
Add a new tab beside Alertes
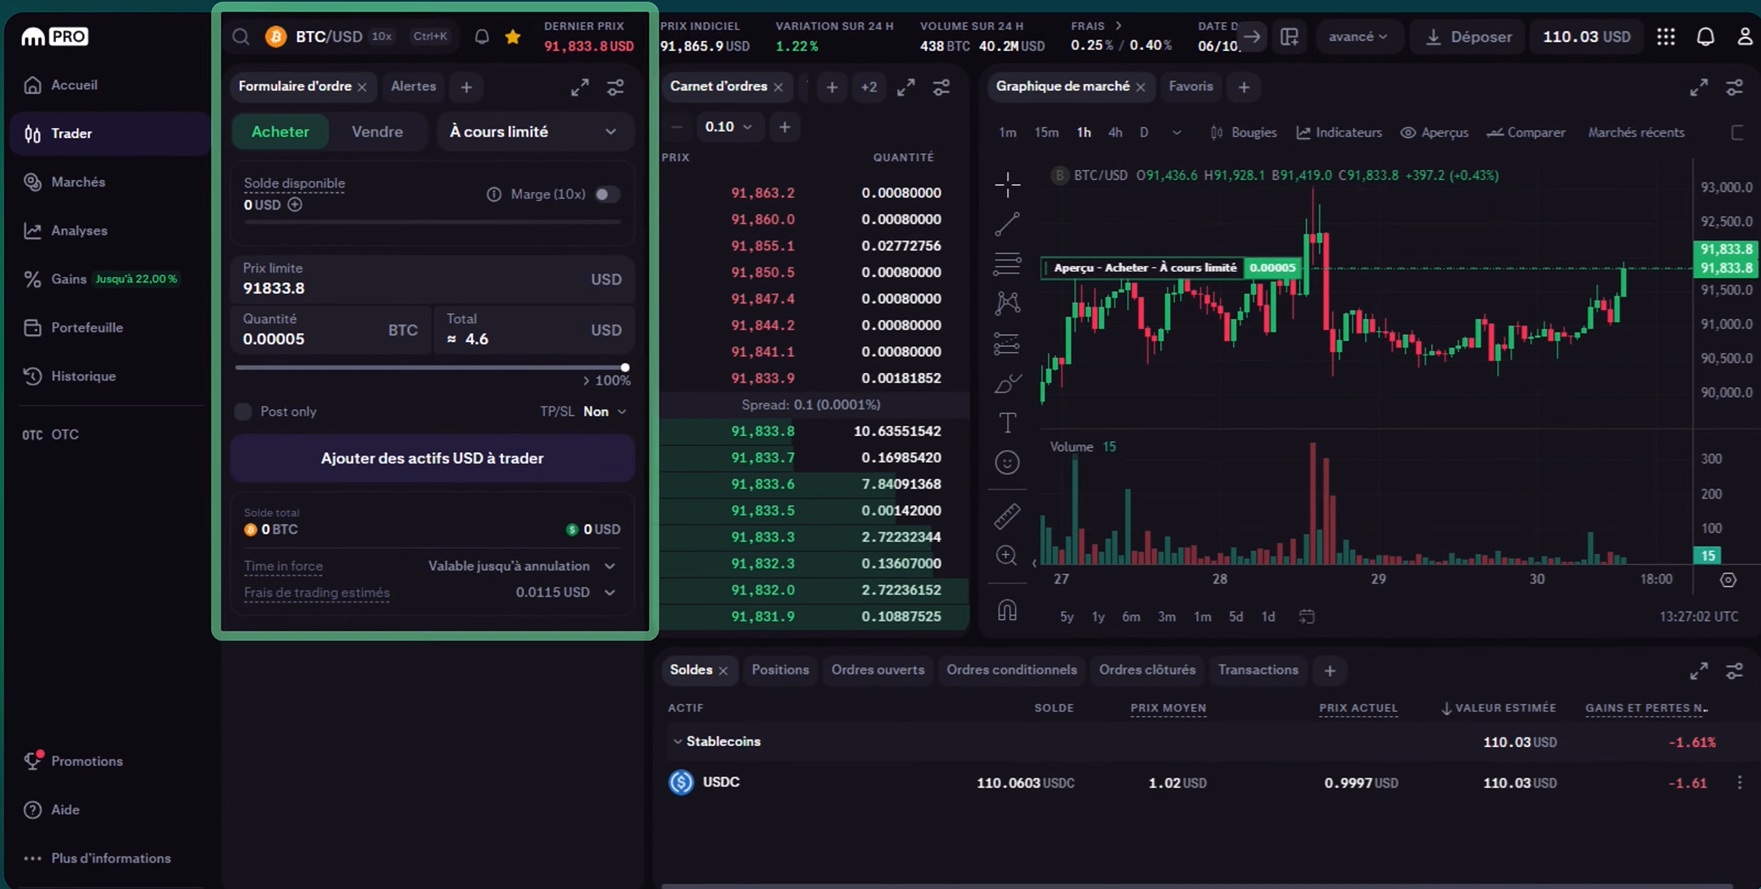coord(466,87)
